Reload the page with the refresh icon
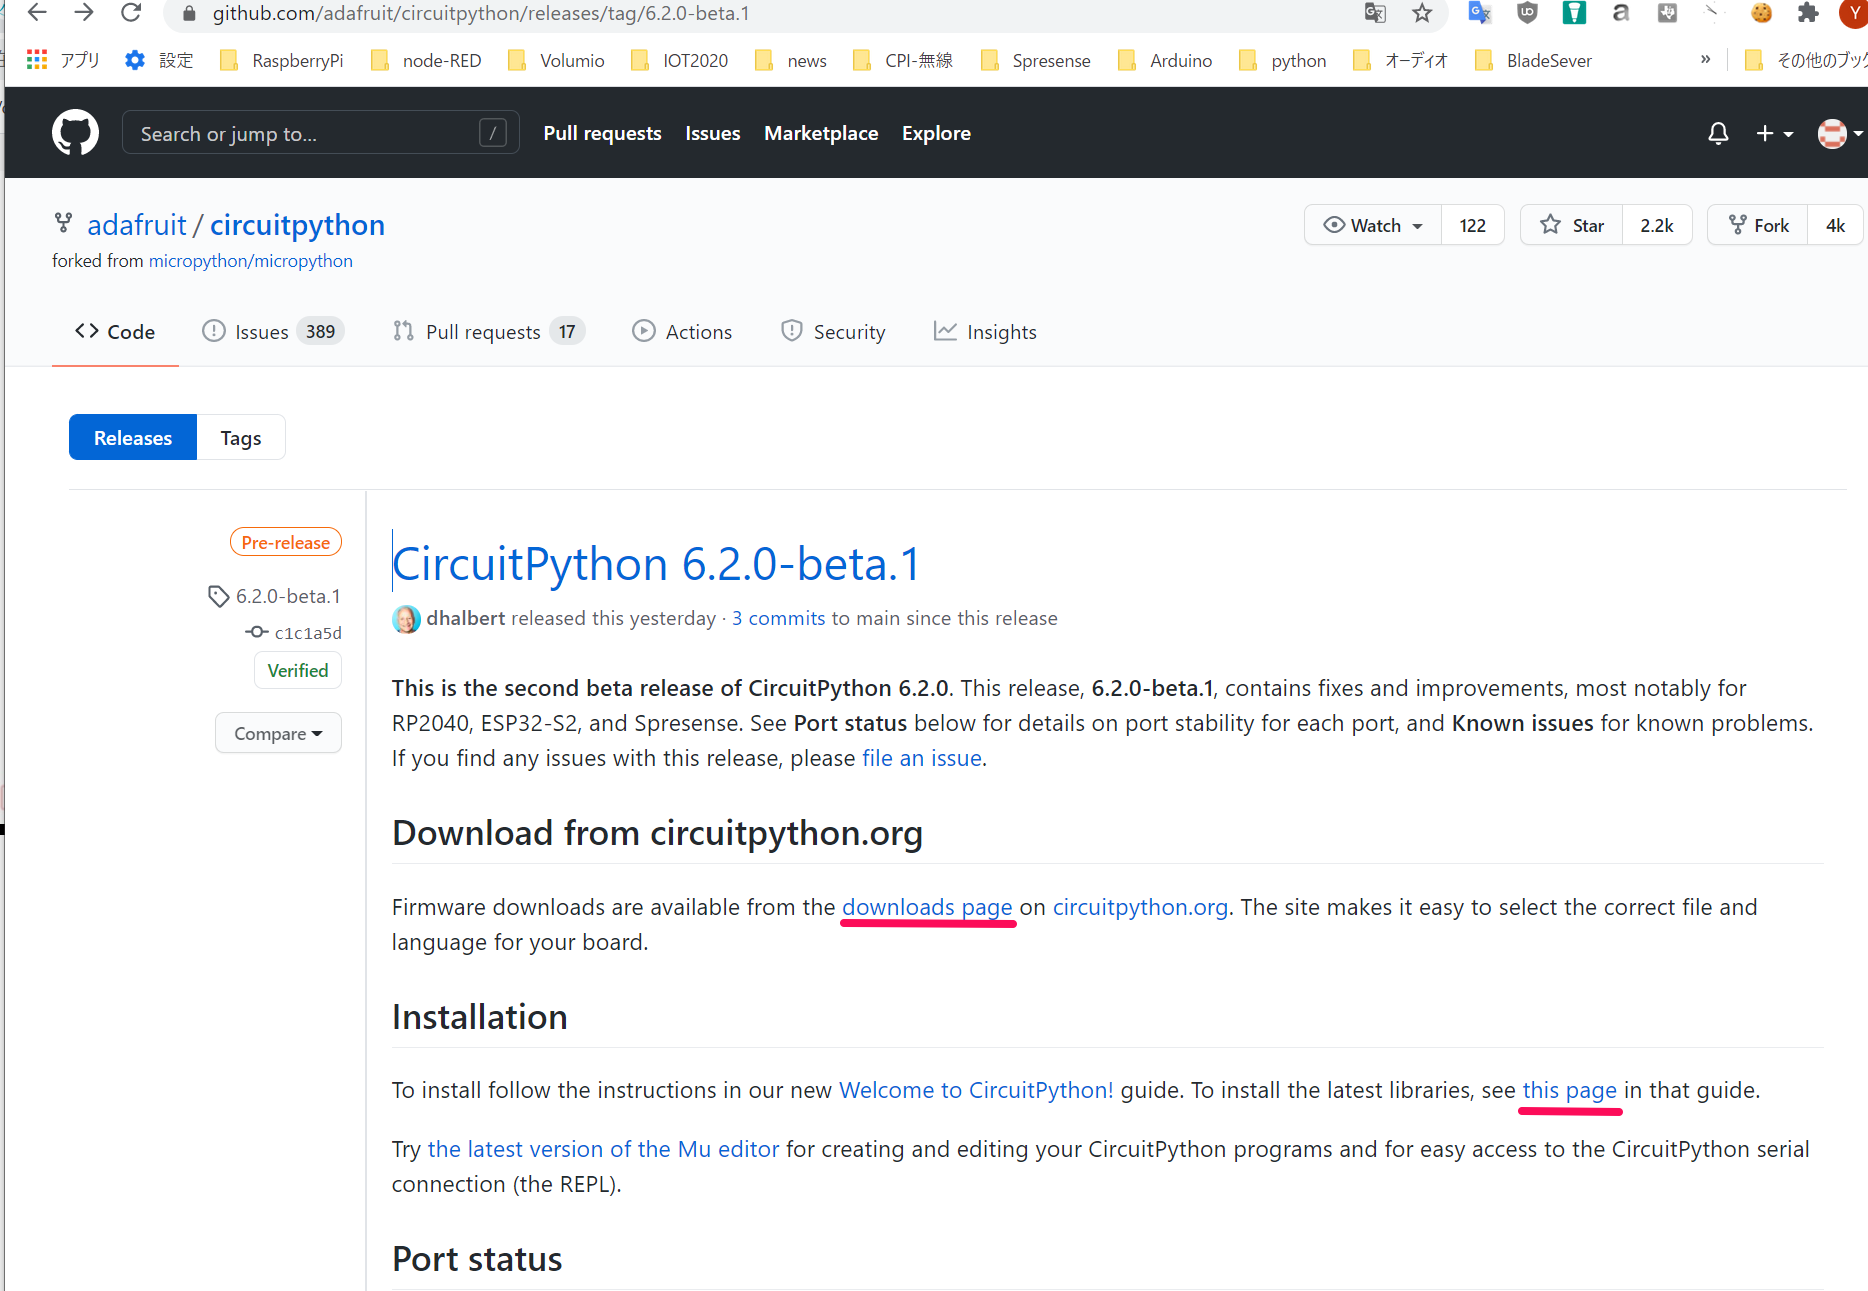This screenshot has width=1868, height=1291. (x=131, y=13)
